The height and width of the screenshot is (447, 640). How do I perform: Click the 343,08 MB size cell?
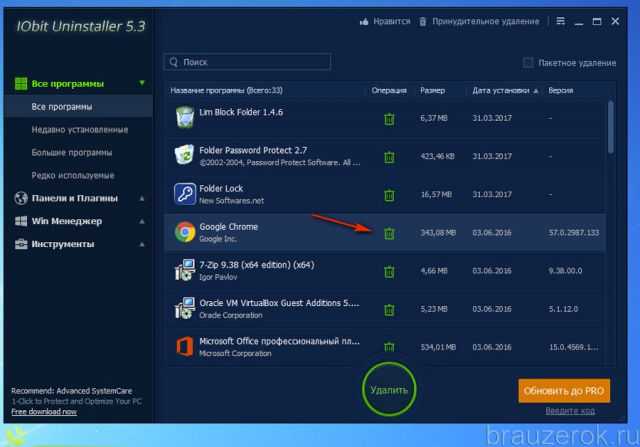click(x=438, y=233)
